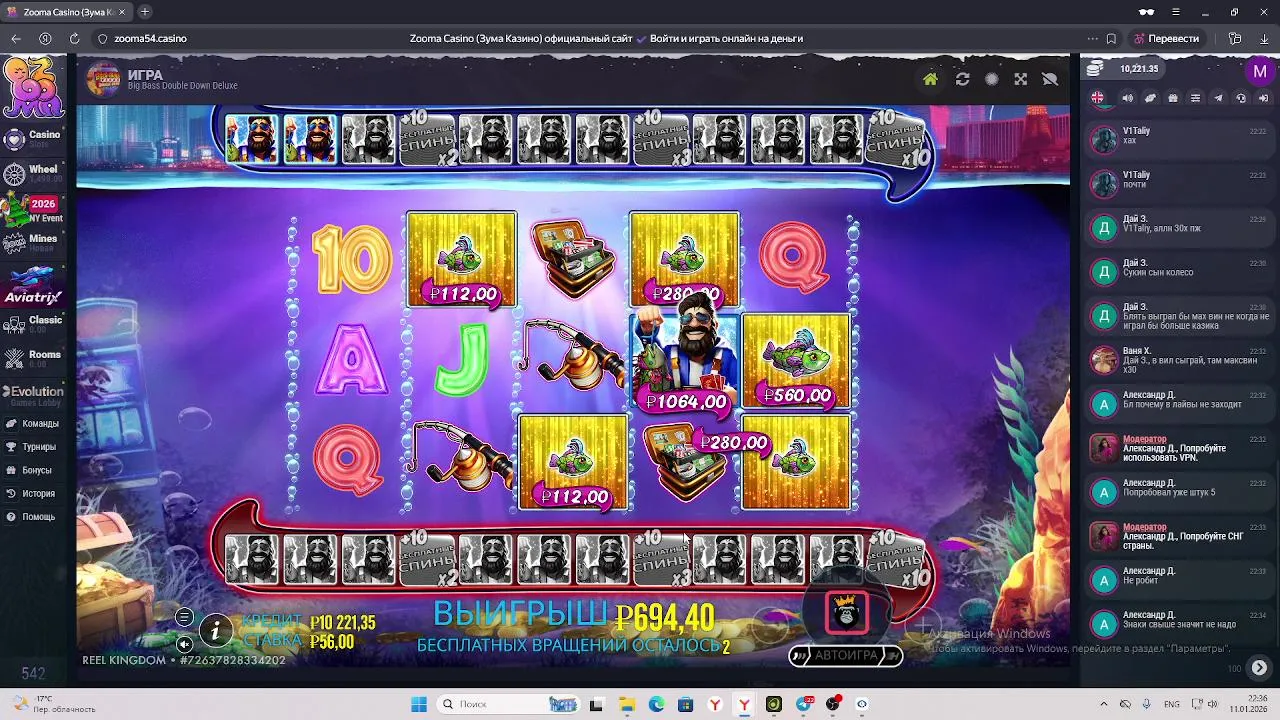Click the Zooma casino logo
This screenshot has width=1280, height=720.
point(33,87)
